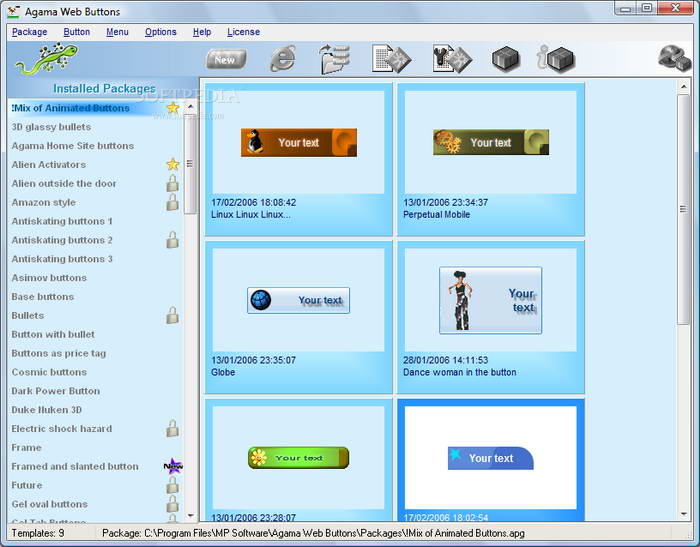Select Antiskating buttons 1 package
The height and width of the screenshot is (547, 700).
tap(62, 221)
